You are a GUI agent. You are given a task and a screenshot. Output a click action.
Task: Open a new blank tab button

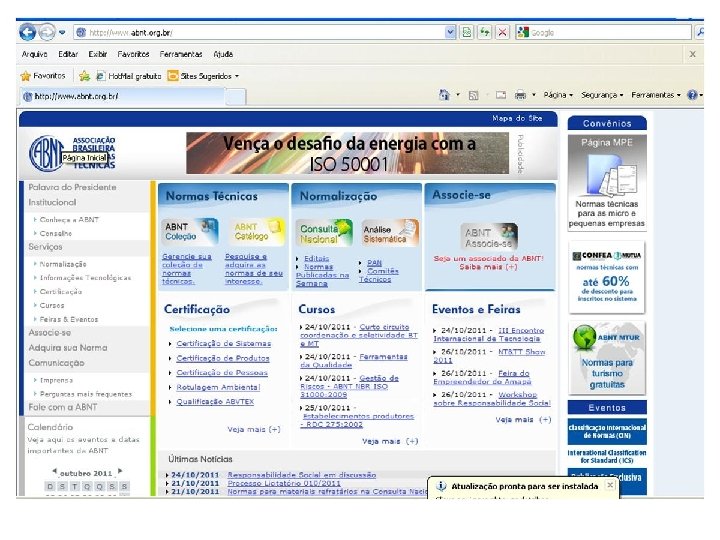236,97
